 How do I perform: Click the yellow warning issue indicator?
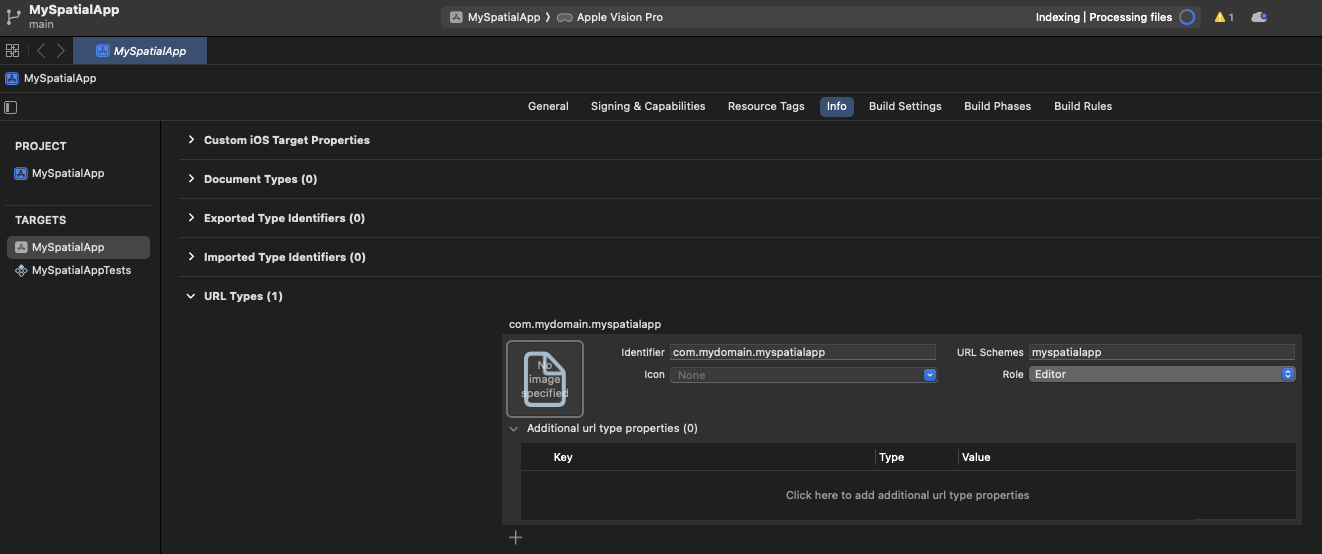click(1223, 17)
